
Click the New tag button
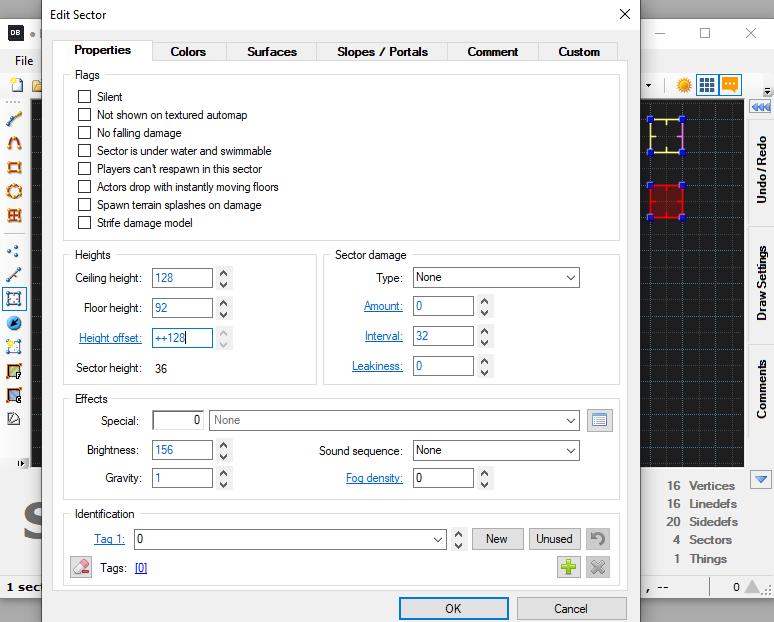[497, 539]
